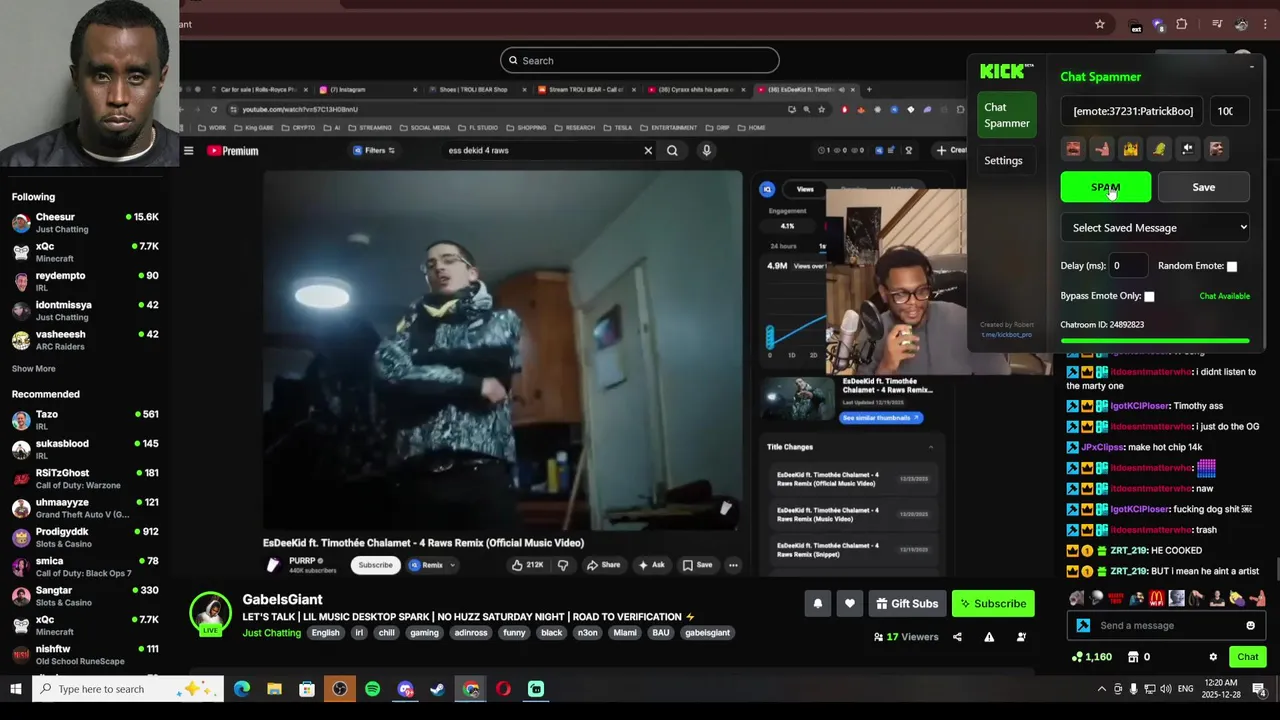Click Save under the YouTube video
1280x720 pixels.
(x=697, y=565)
